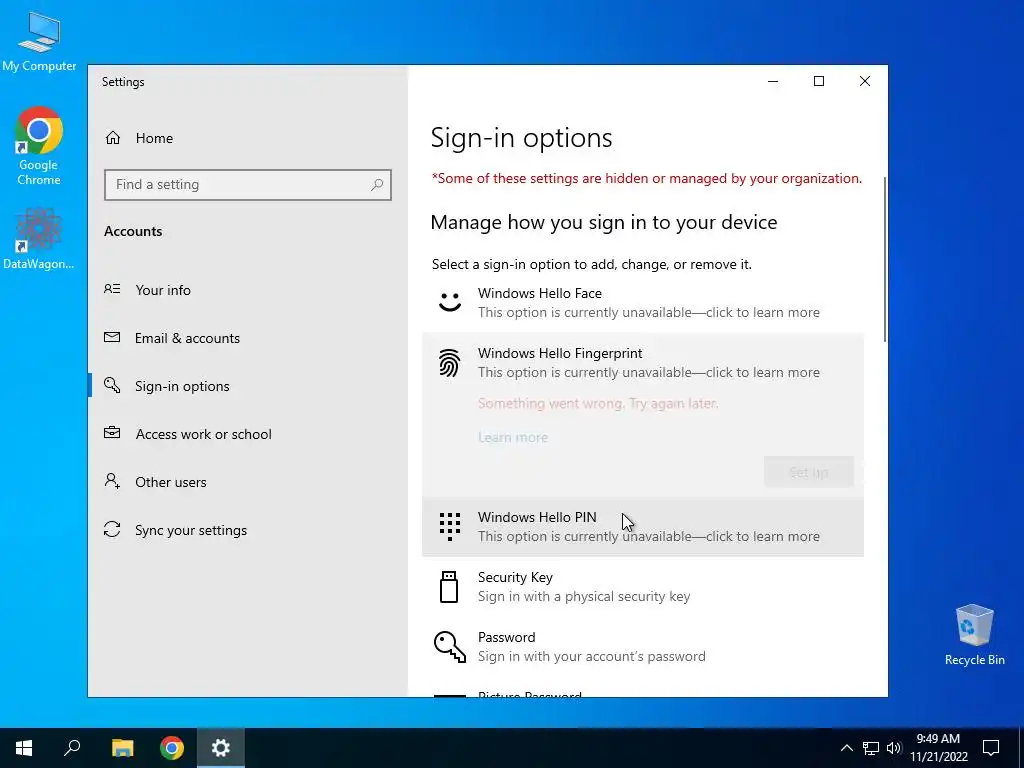Viewport: 1024px width, 768px height.
Task: Click the PIN keypad dots icon
Action: click(450, 526)
